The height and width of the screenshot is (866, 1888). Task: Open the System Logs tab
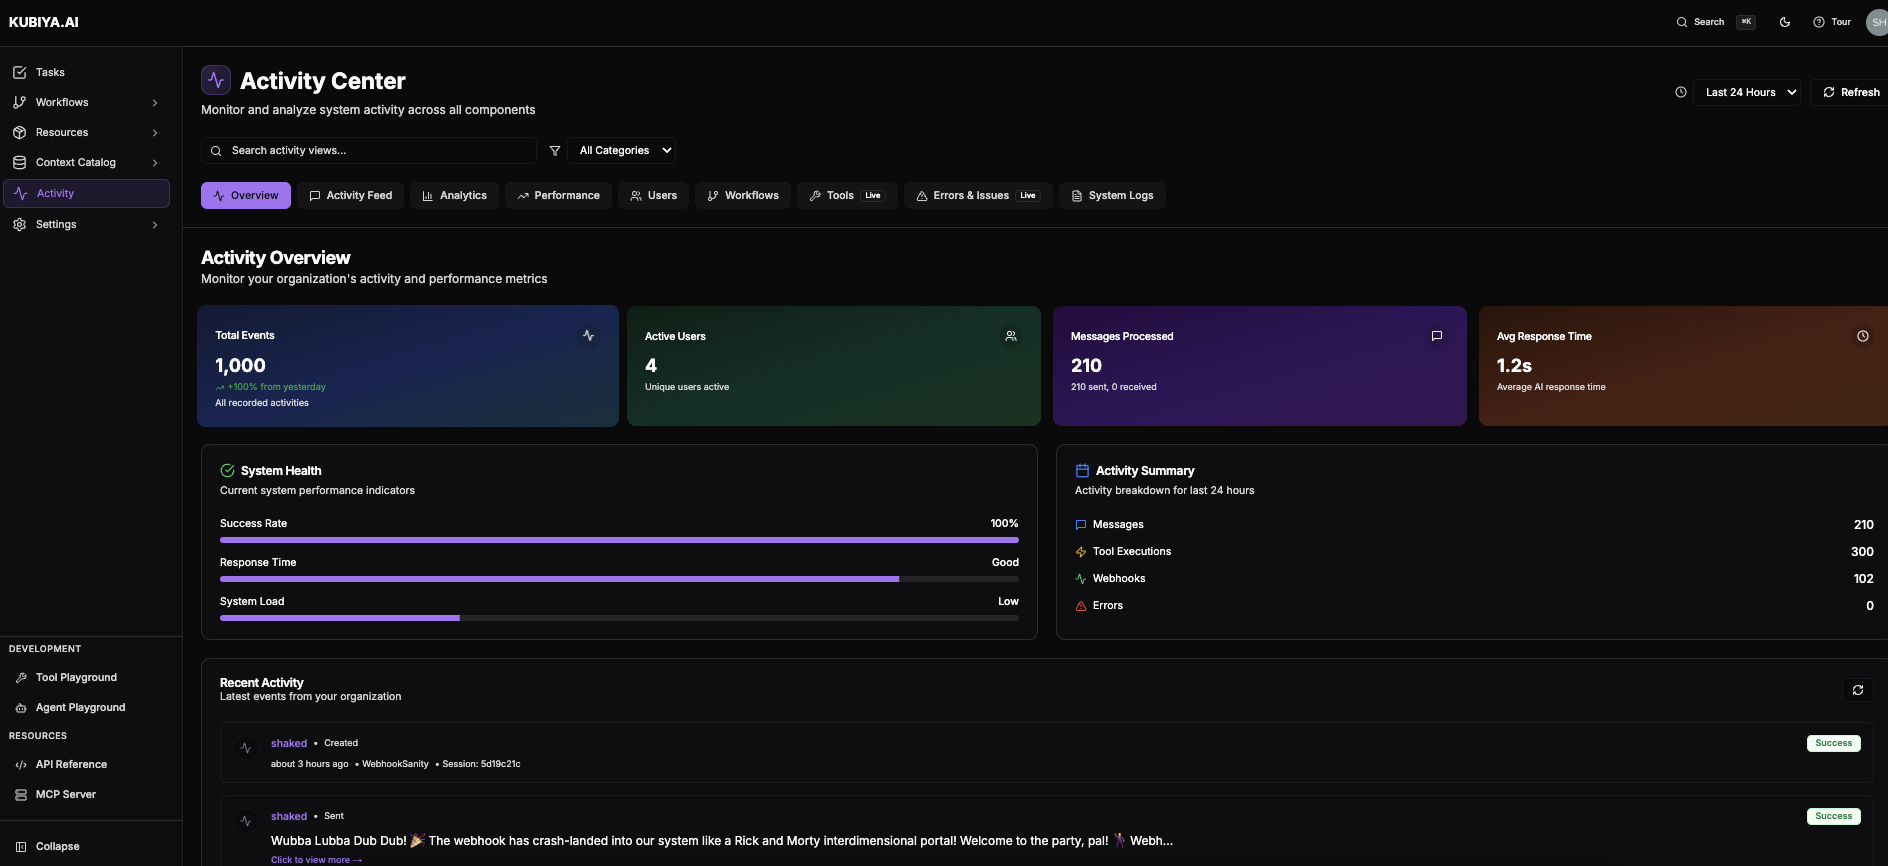[x=1112, y=195]
